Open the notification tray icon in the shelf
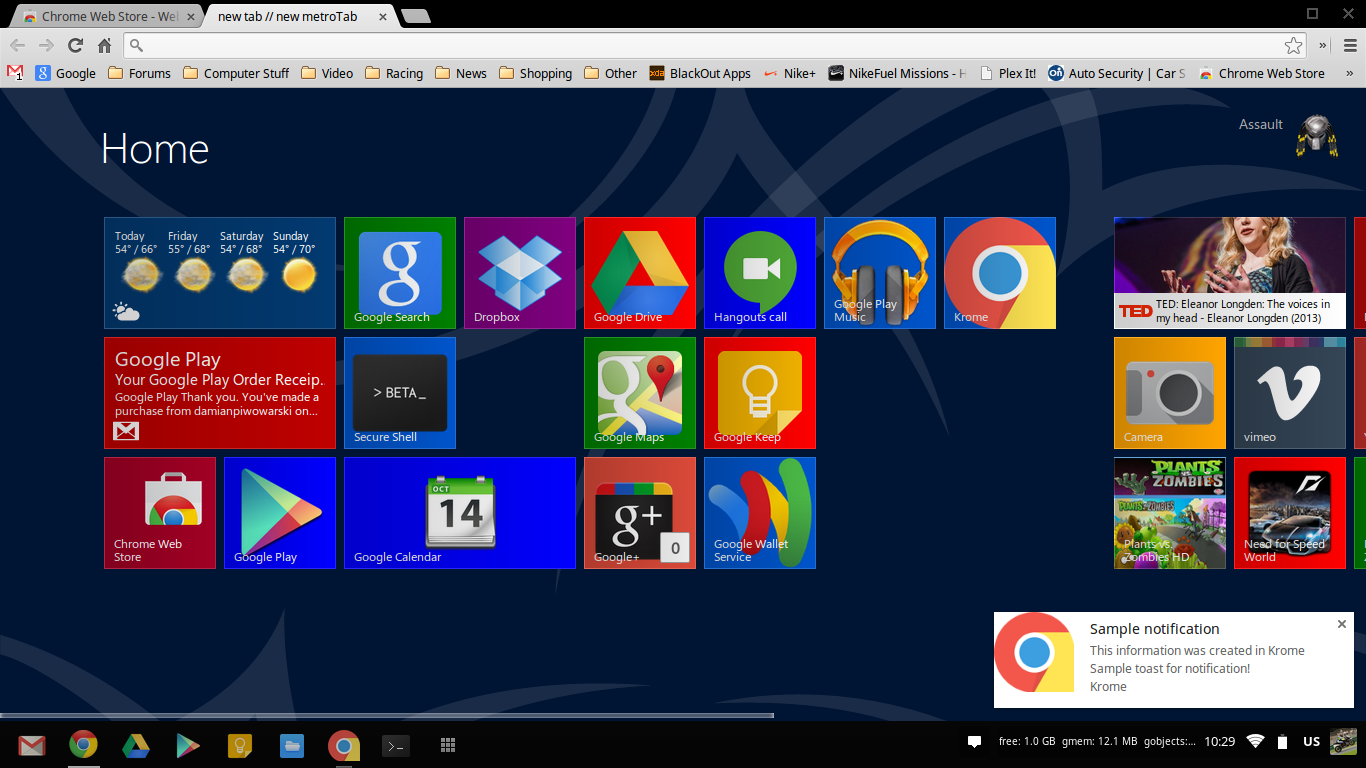This screenshot has width=1366, height=768. tap(974, 742)
